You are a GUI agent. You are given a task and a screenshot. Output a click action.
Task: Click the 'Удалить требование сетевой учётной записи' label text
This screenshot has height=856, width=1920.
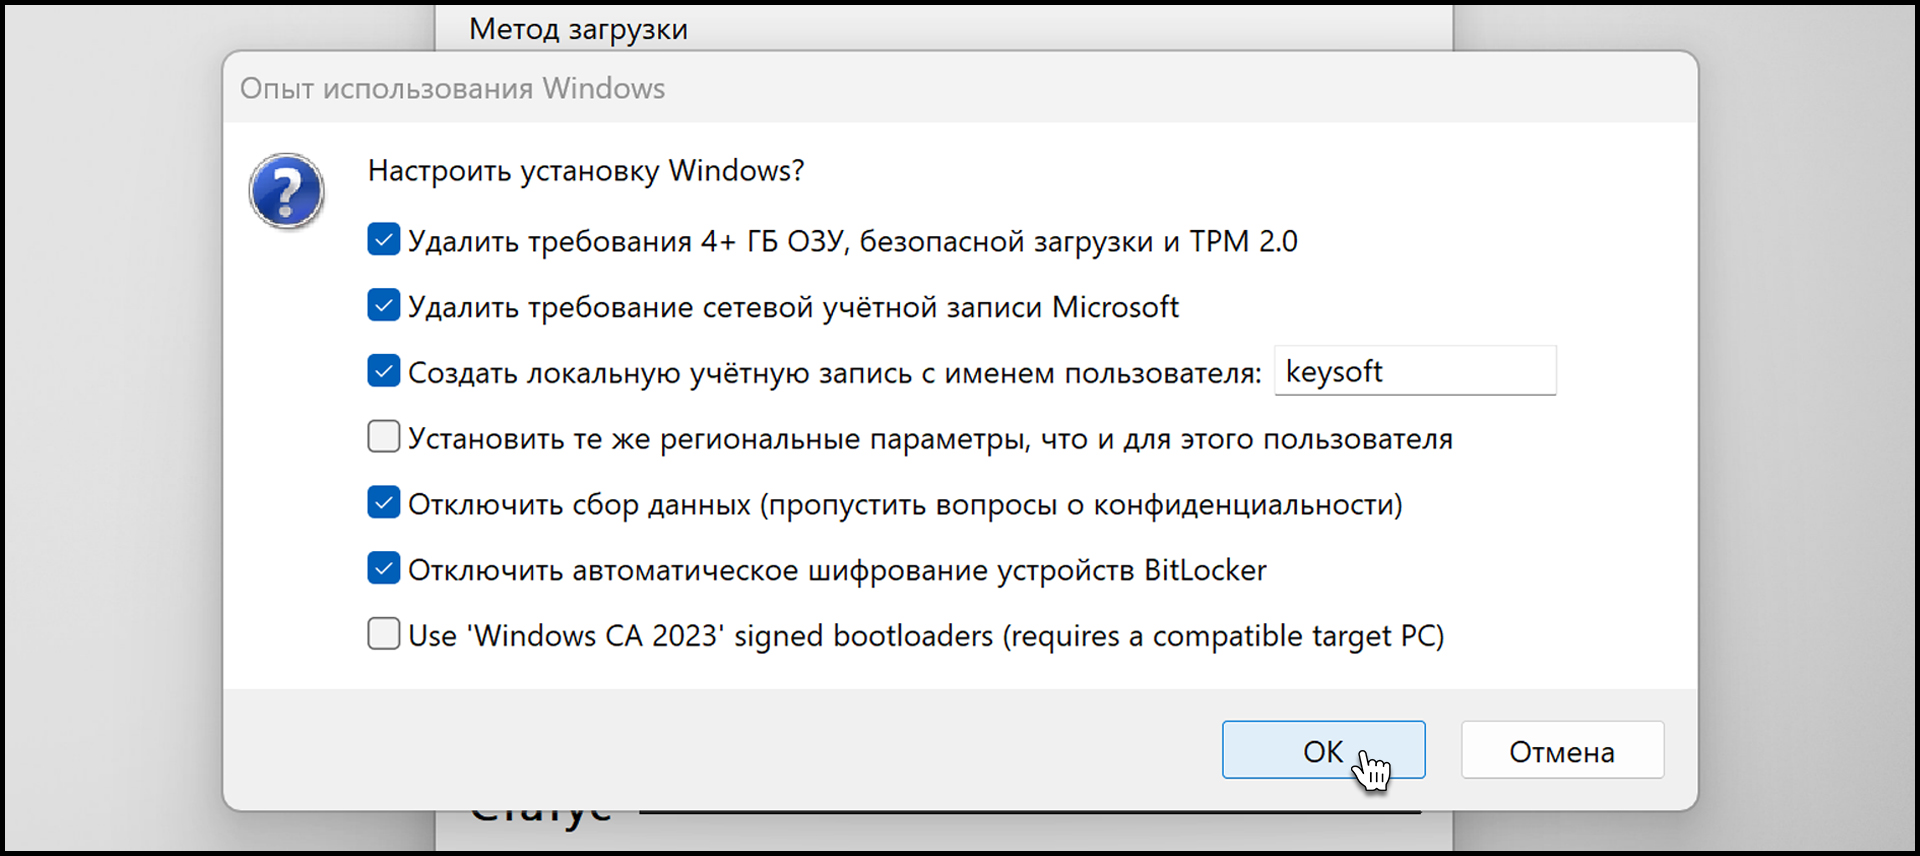pos(793,307)
